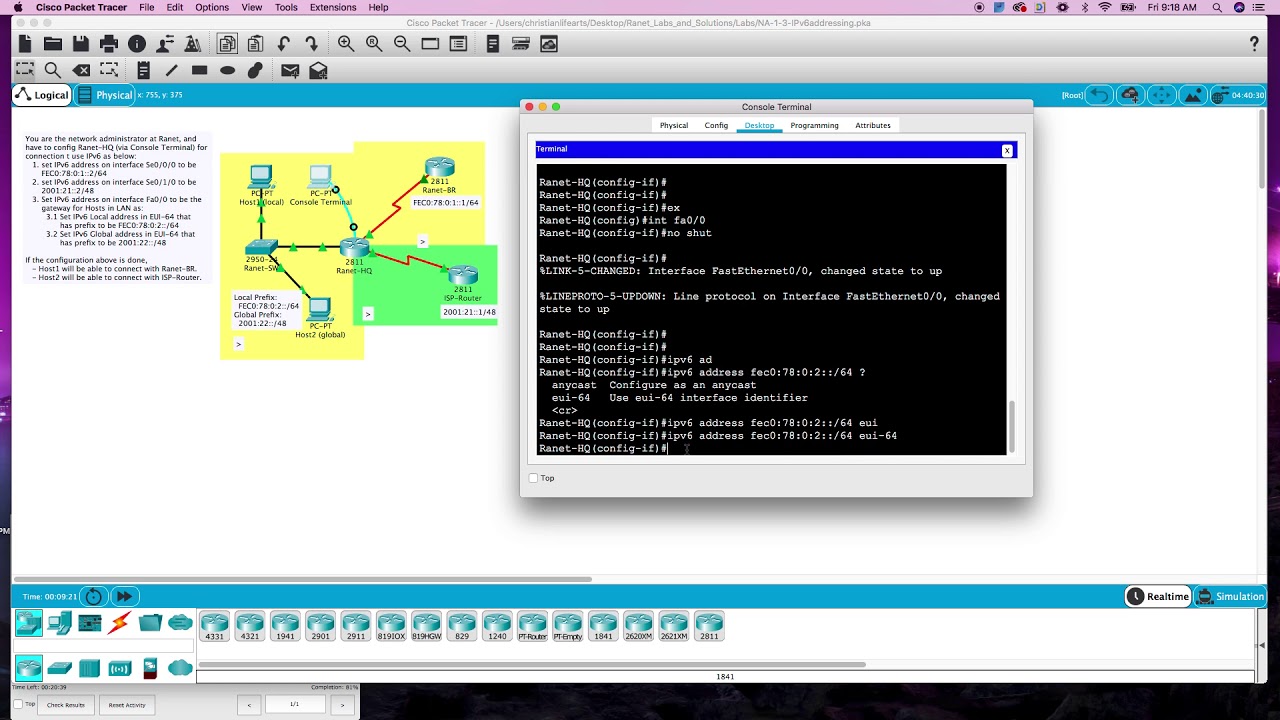1280x720 pixels.
Task: Zoom out of the workspace
Action: pyautogui.click(x=402, y=44)
